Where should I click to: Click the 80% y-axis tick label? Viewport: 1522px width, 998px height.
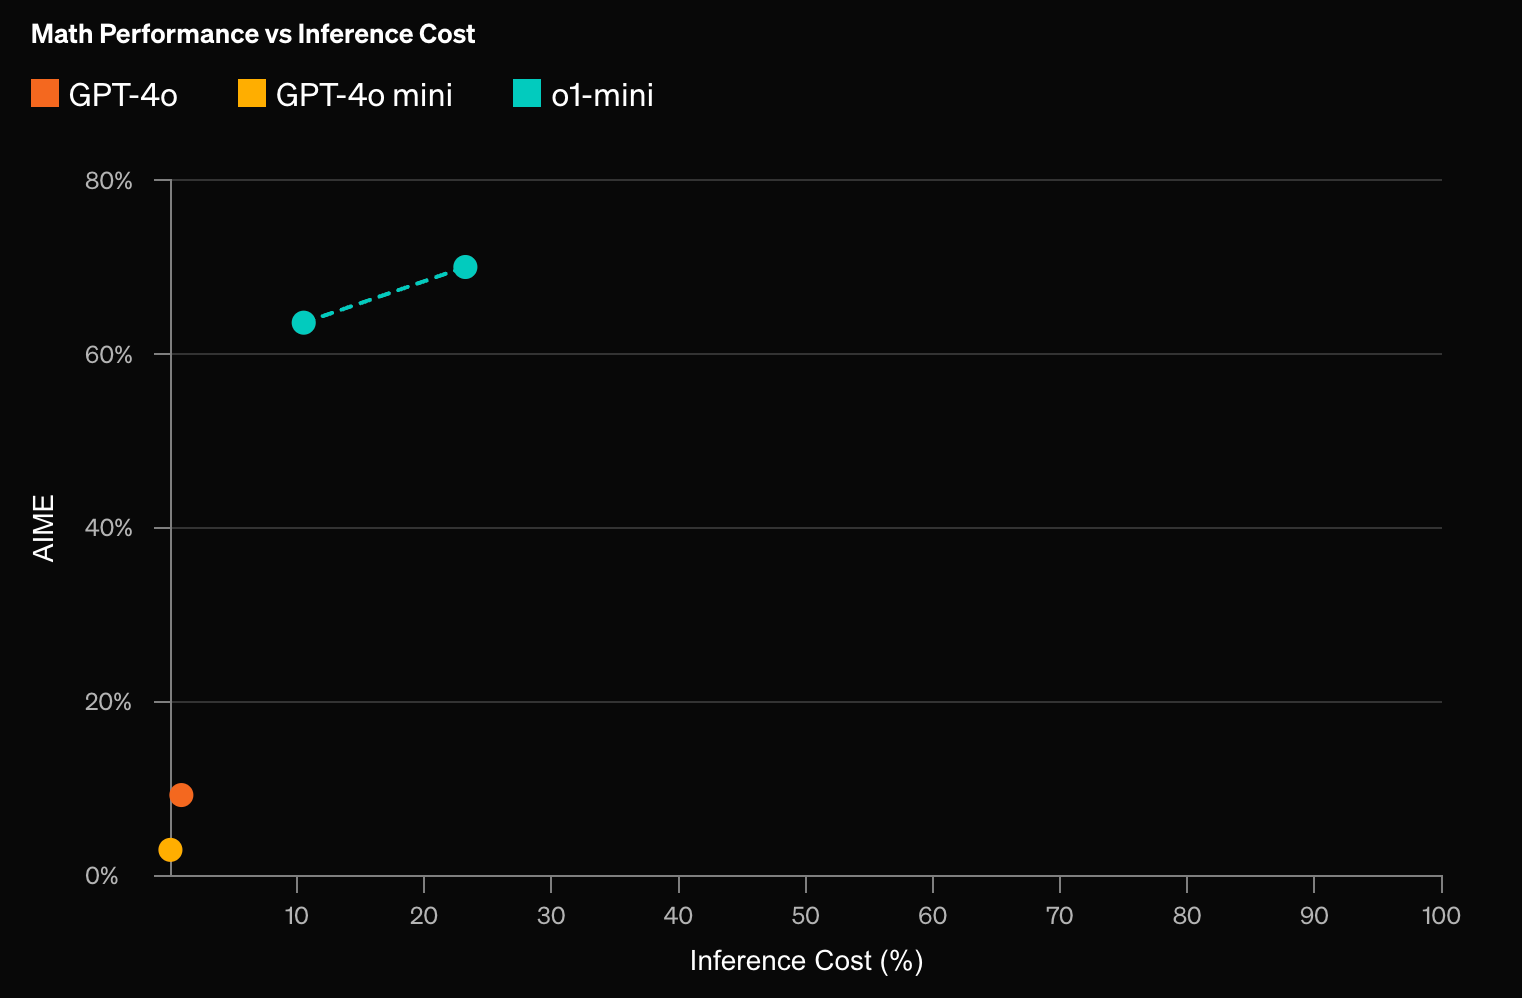coord(109,181)
